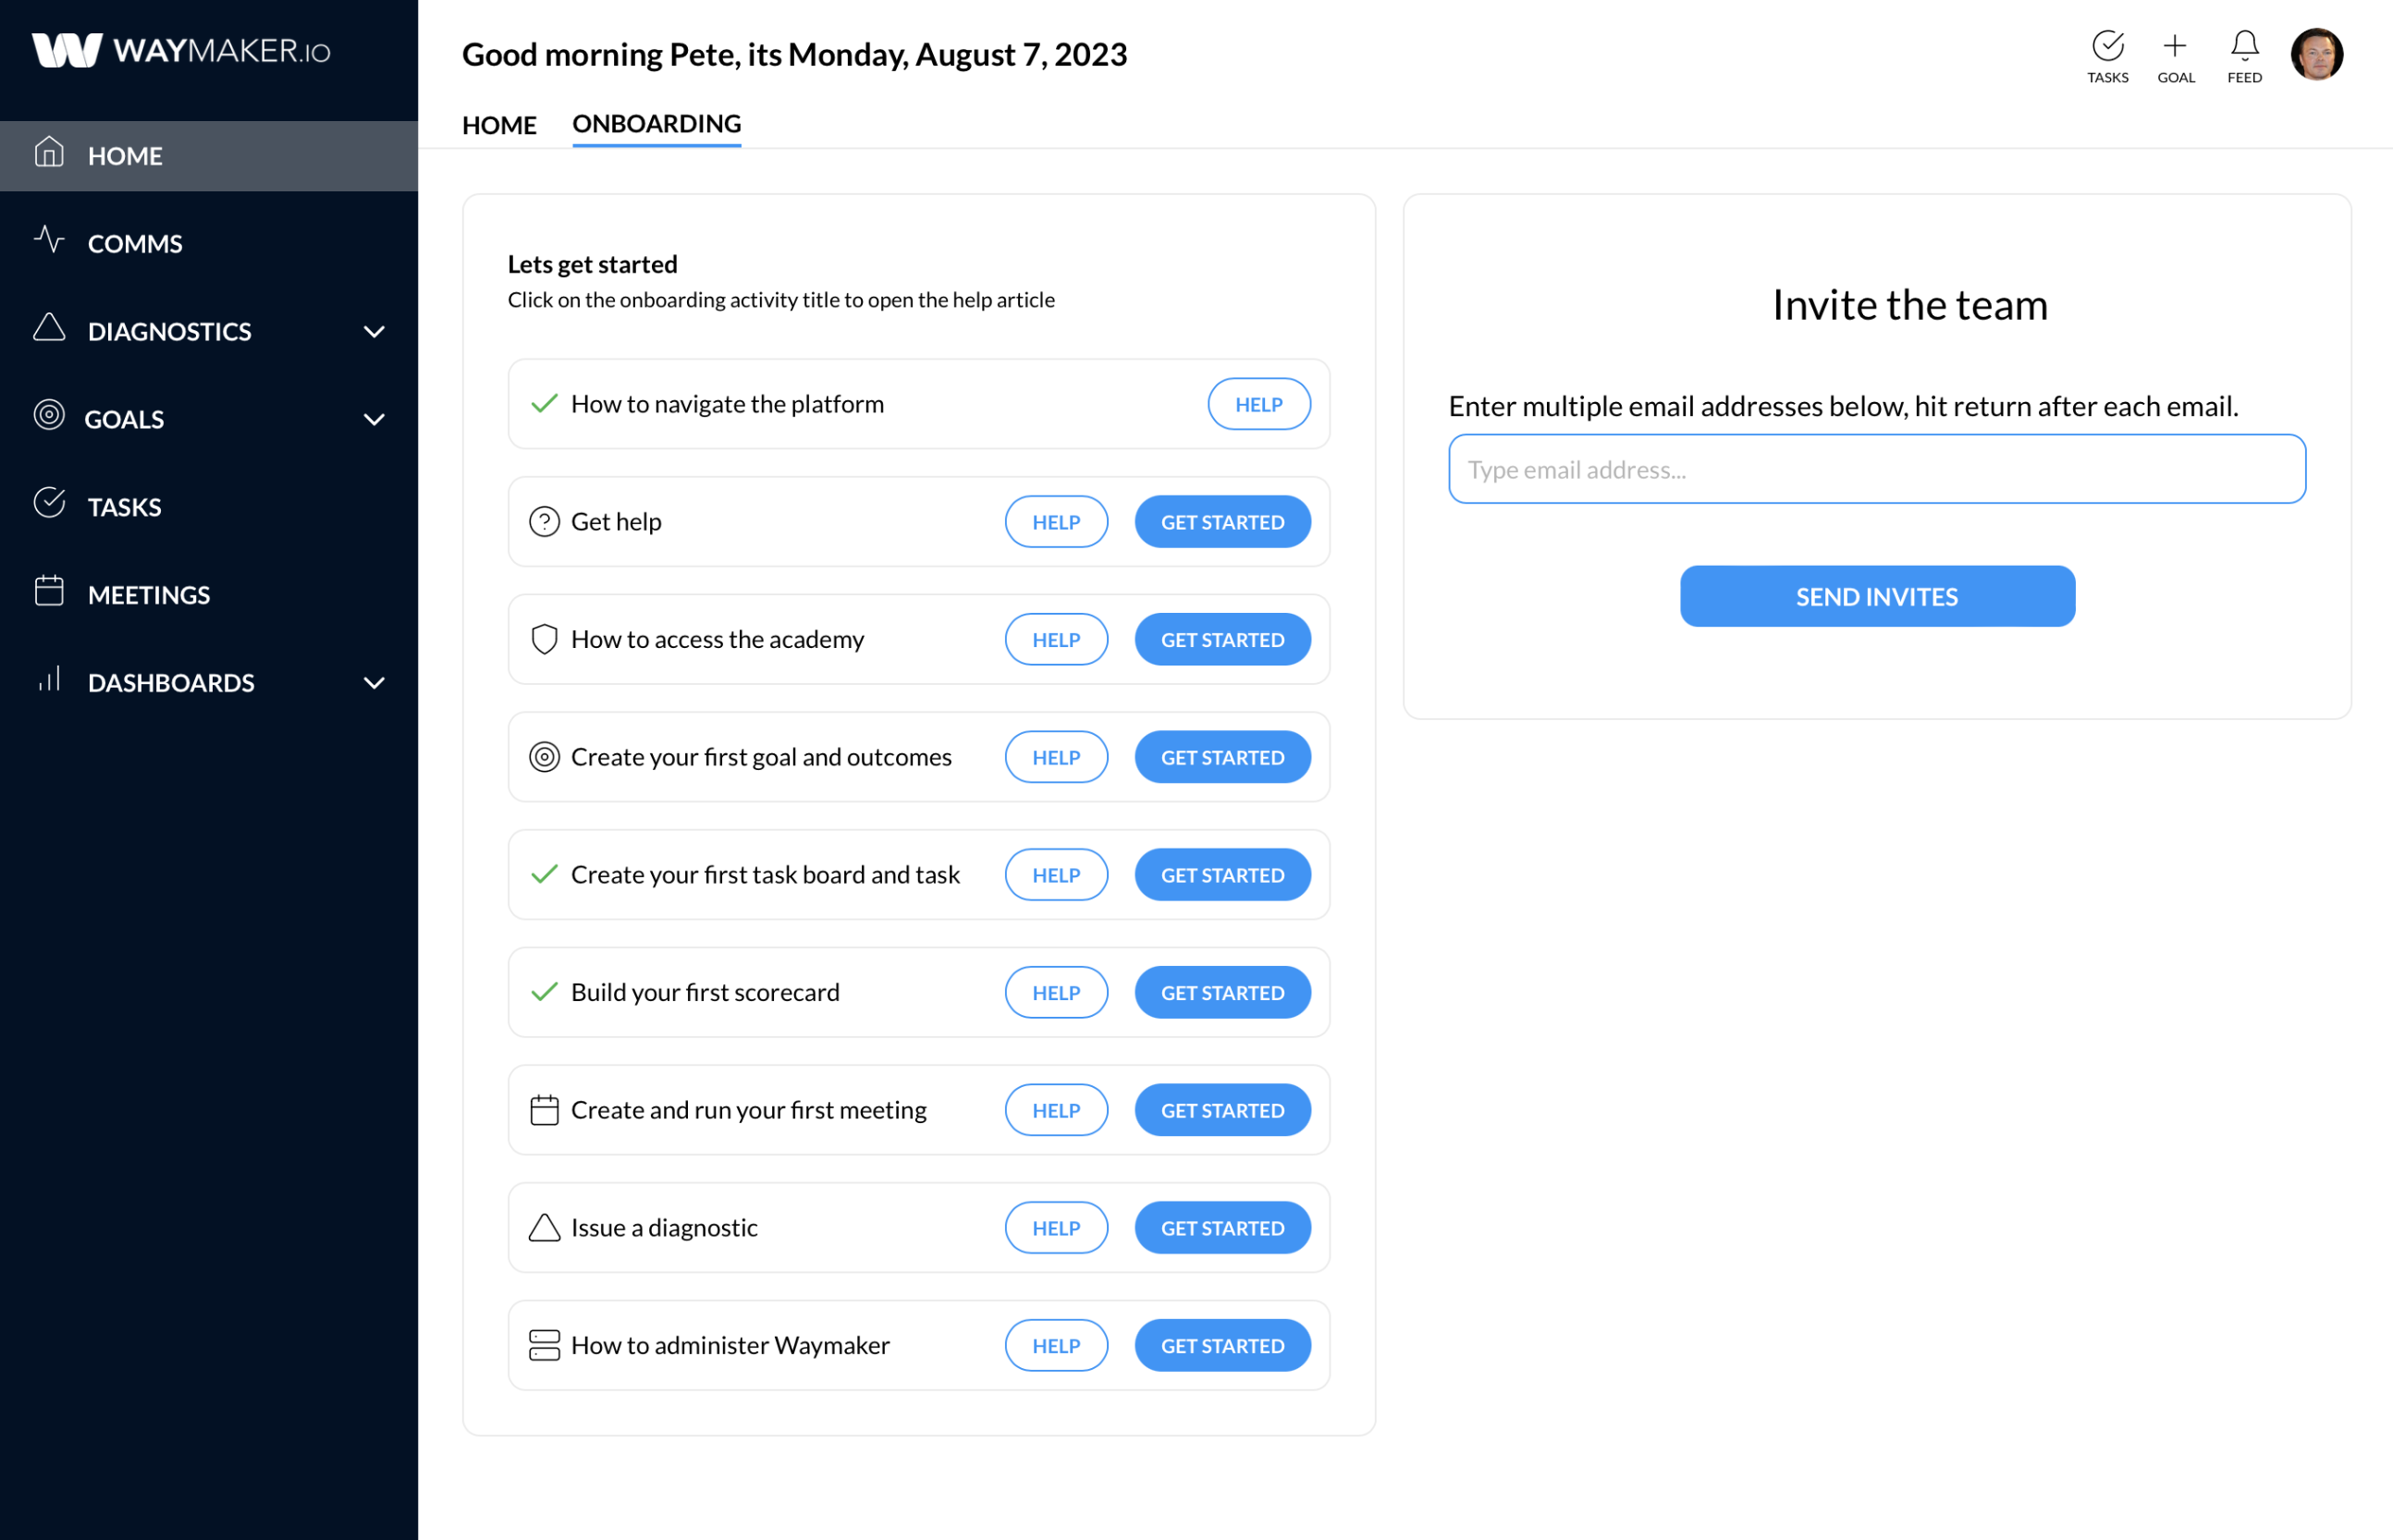The width and height of the screenshot is (2393, 1540).
Task: Click GET STARTED for access the academy
Action: pyautogui.click(x=1222, y=640)
